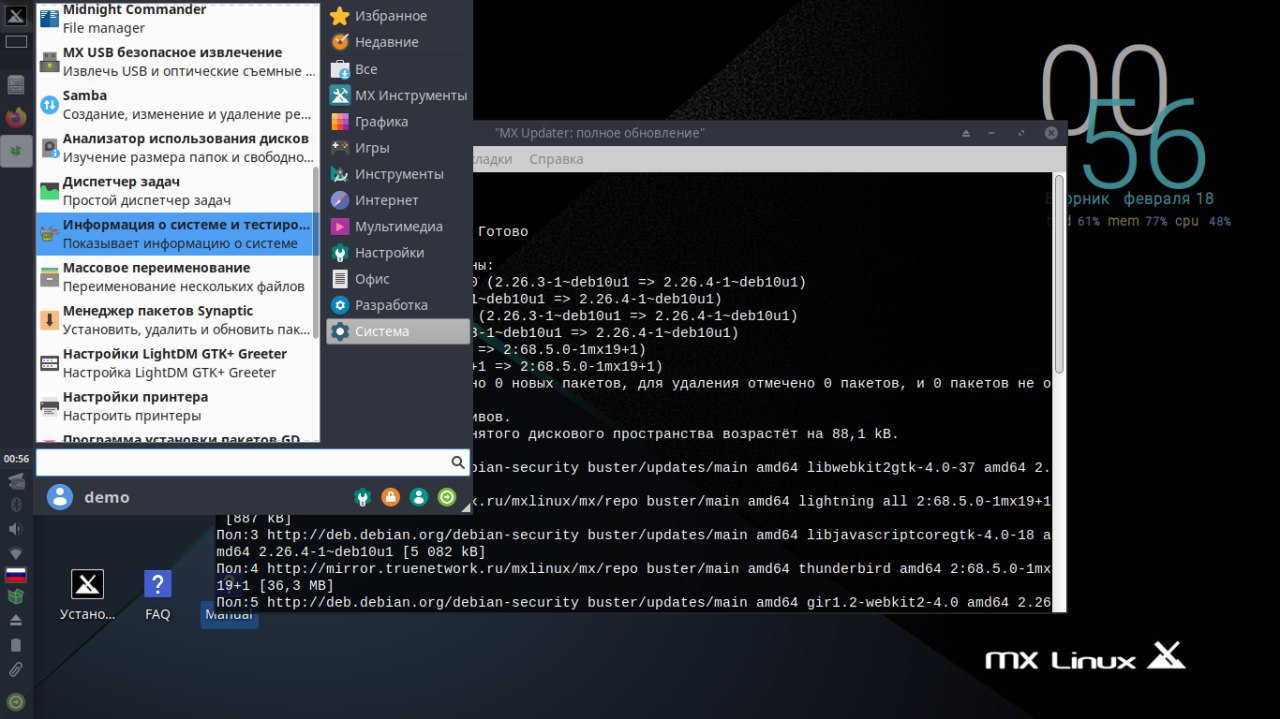Image resolution: width=1280 pixels, height=719 pixels.
Task: Open Менеджер пакетов Synaptic
Action: tap(176, 320)
